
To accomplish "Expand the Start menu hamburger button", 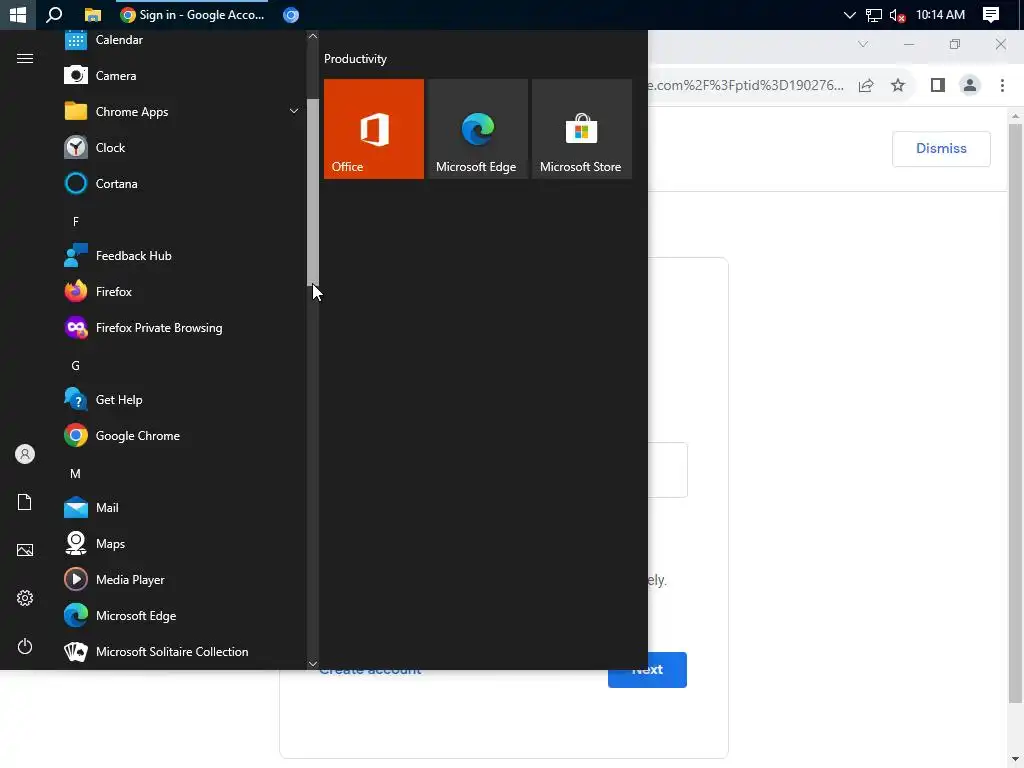I will tap(25, 59).
